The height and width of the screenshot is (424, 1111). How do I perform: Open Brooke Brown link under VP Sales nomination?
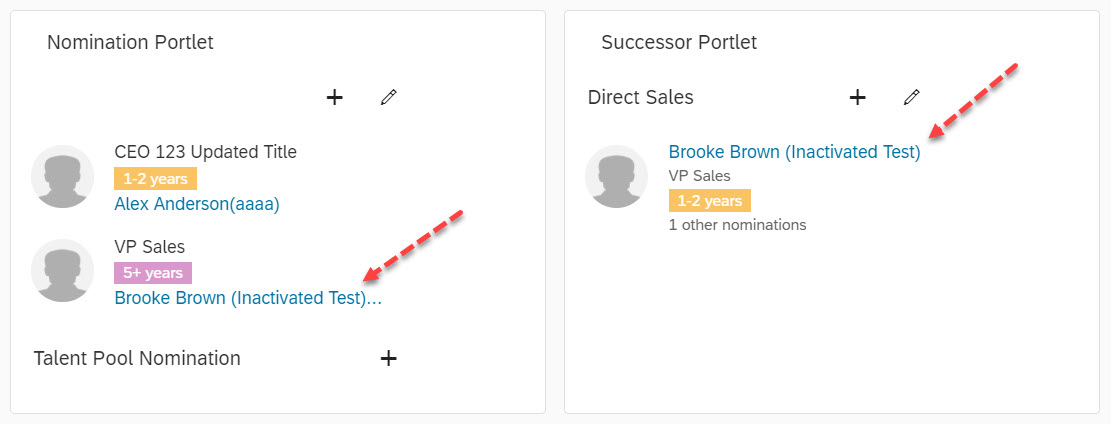click(x=248, y=298)
